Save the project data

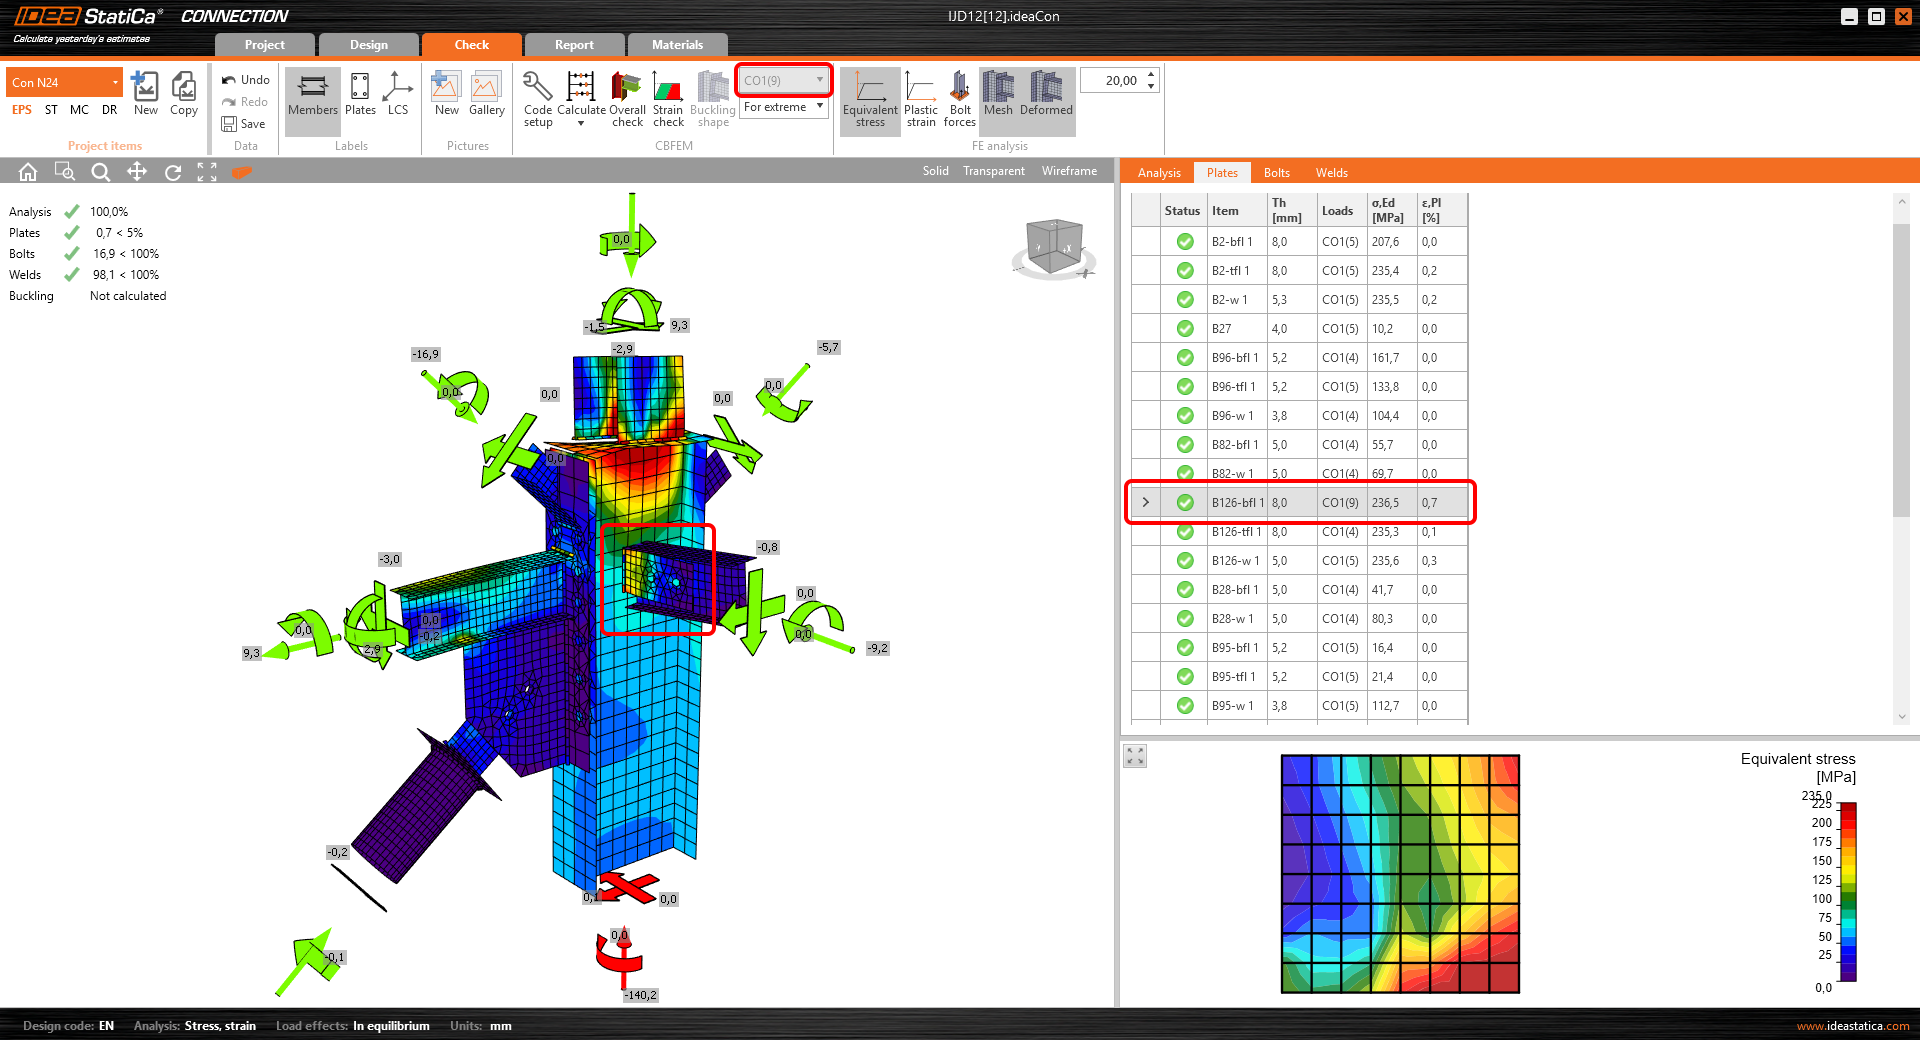point(244,124)
